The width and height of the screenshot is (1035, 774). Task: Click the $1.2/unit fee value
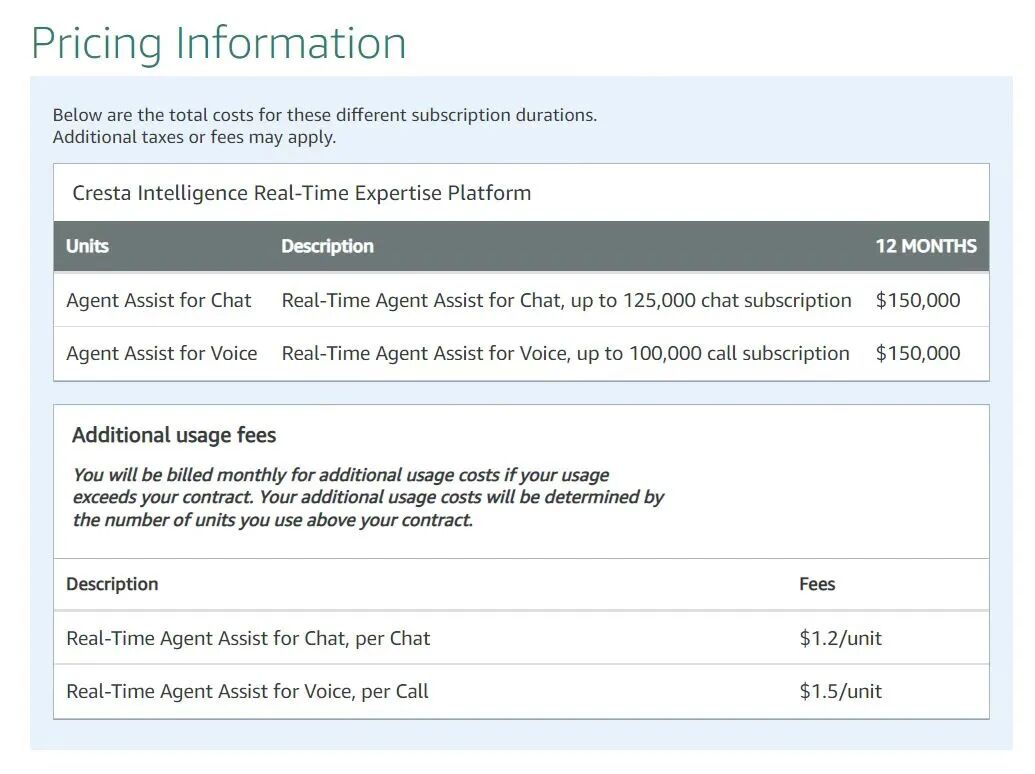[840, 638]
